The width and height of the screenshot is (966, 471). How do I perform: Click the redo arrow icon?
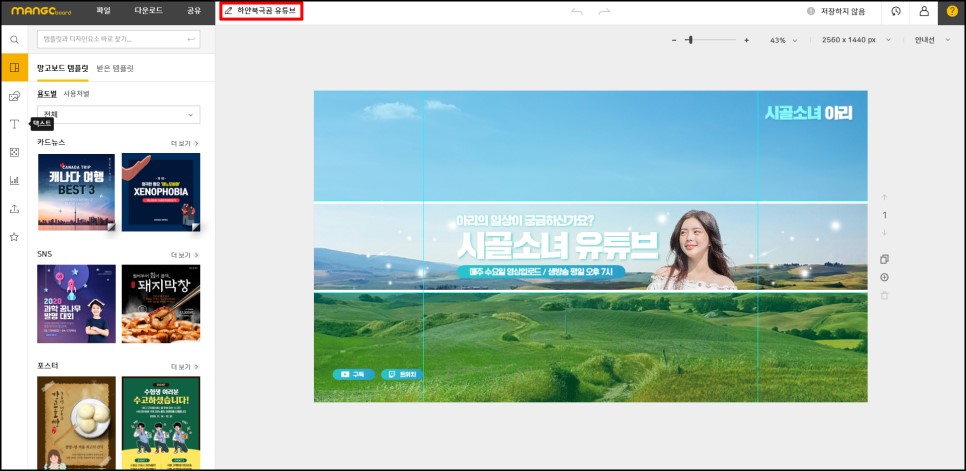click(604, 12)
